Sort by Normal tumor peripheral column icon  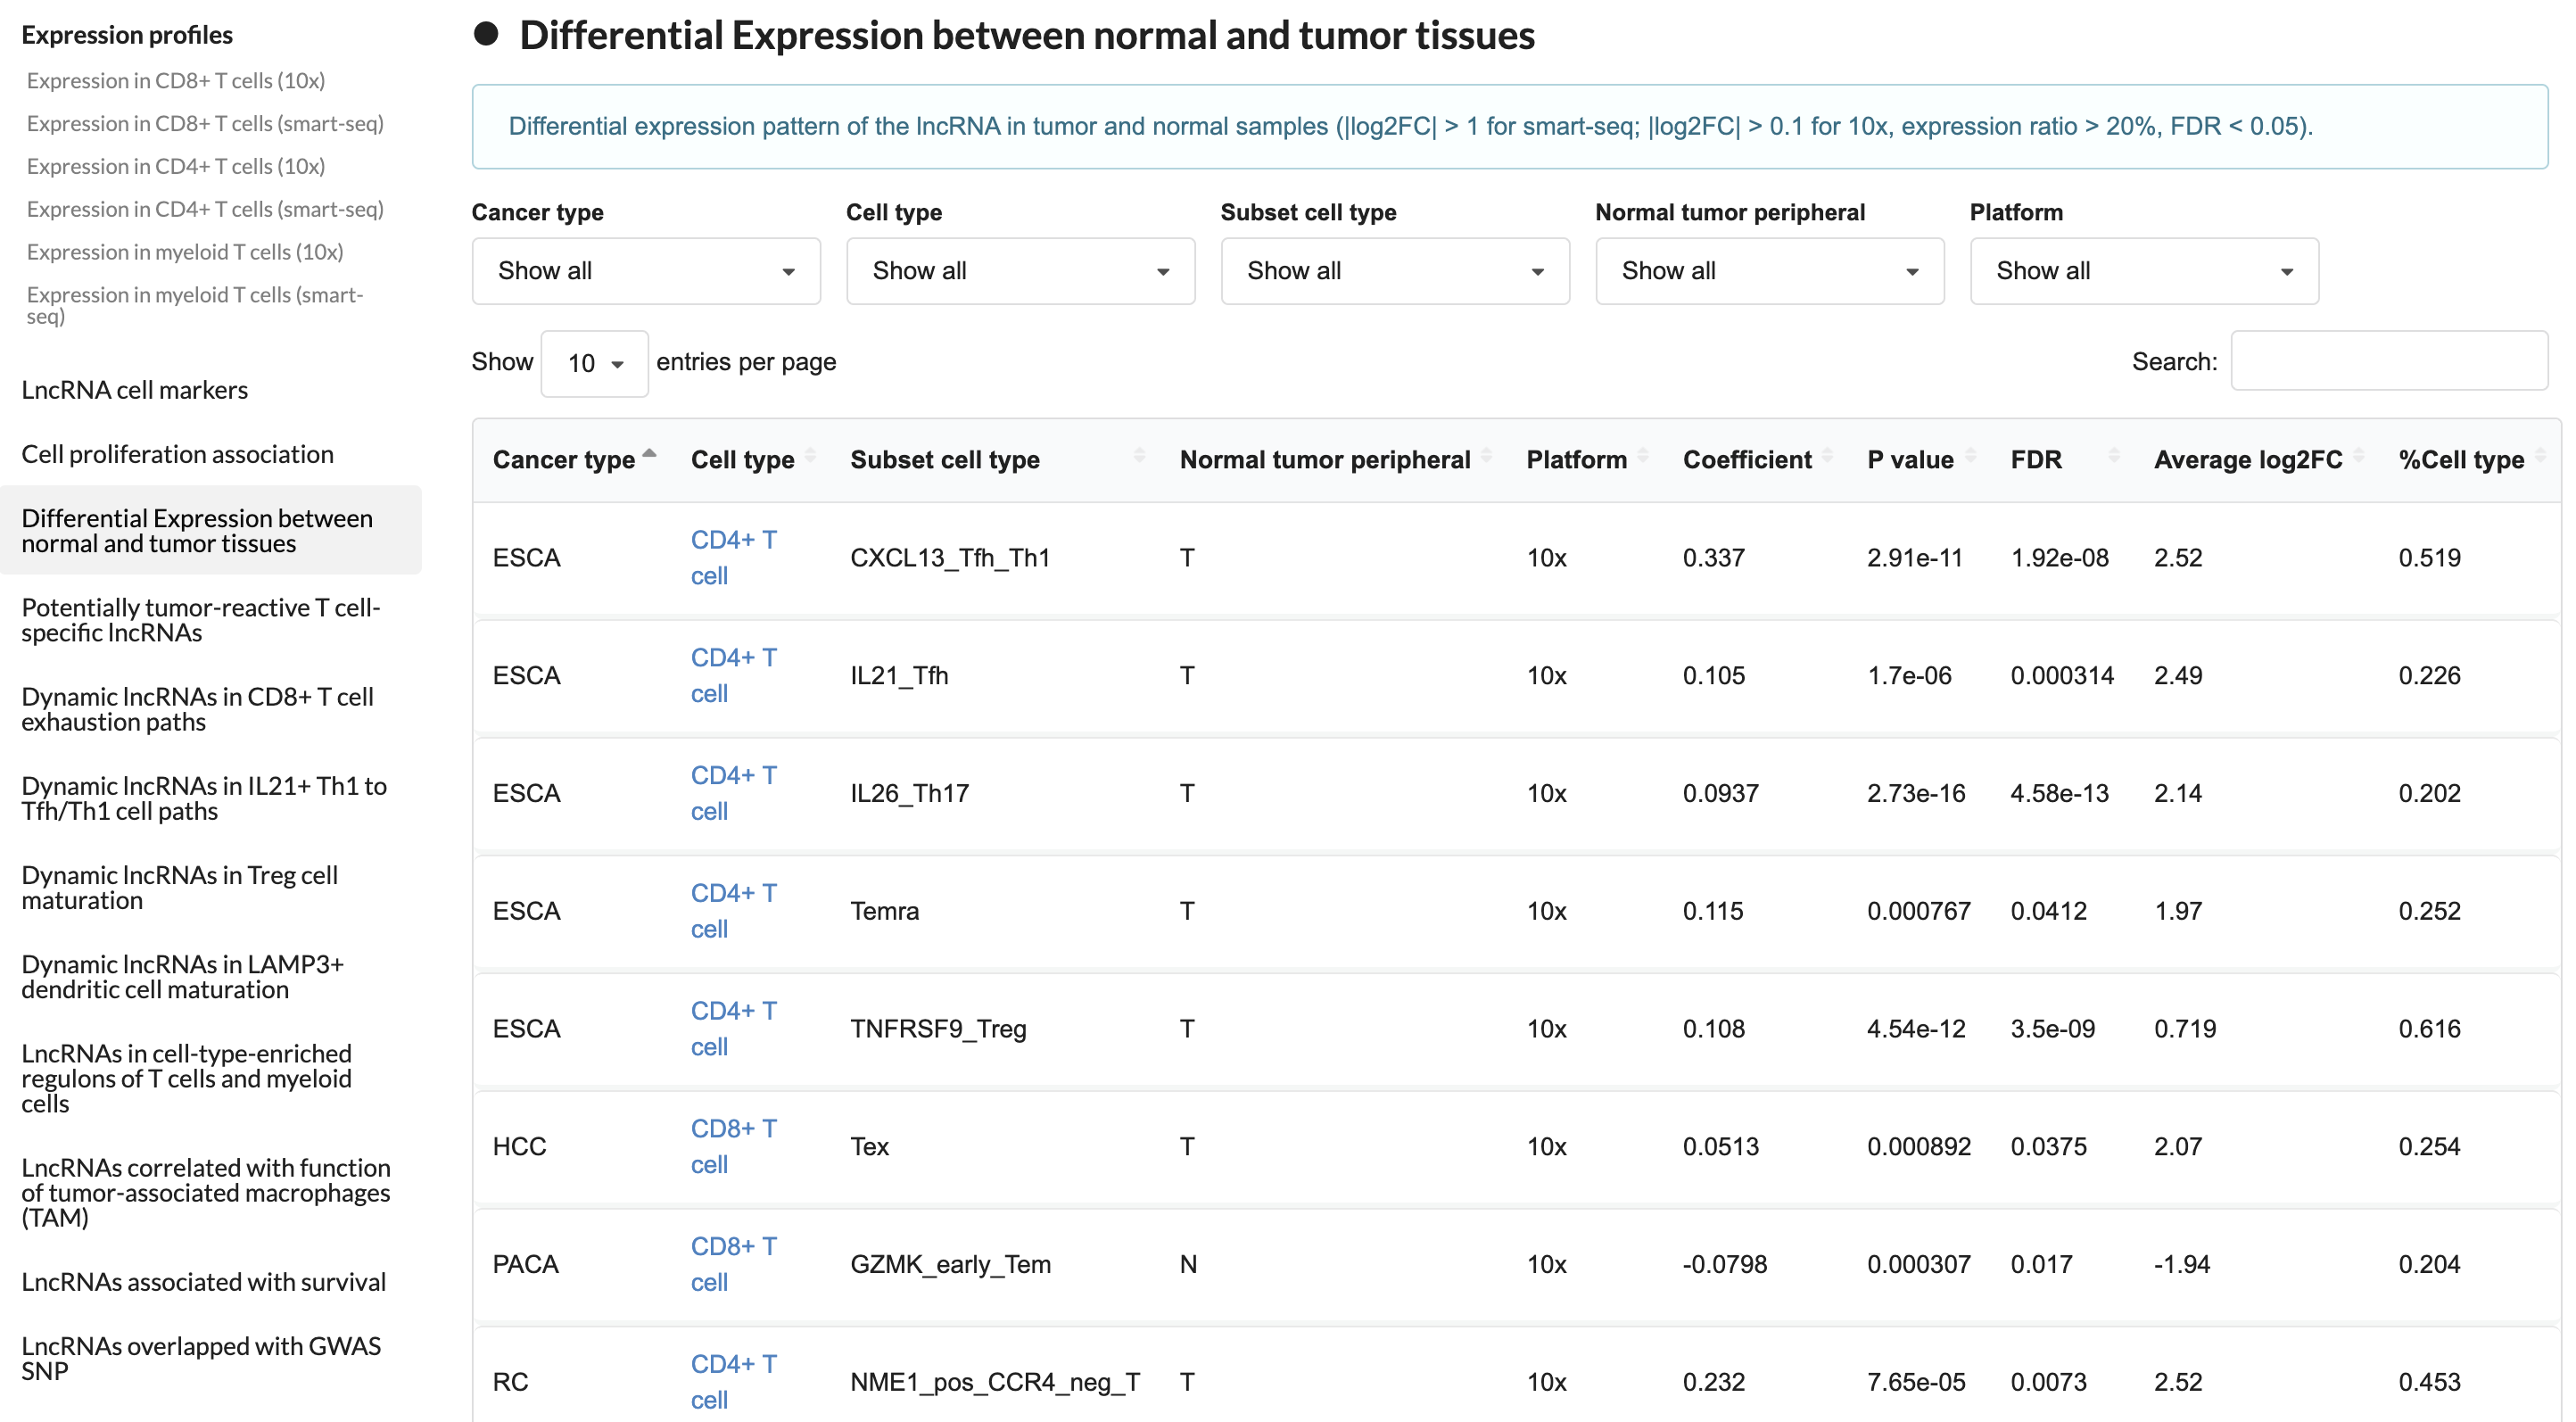point(1486,457)
